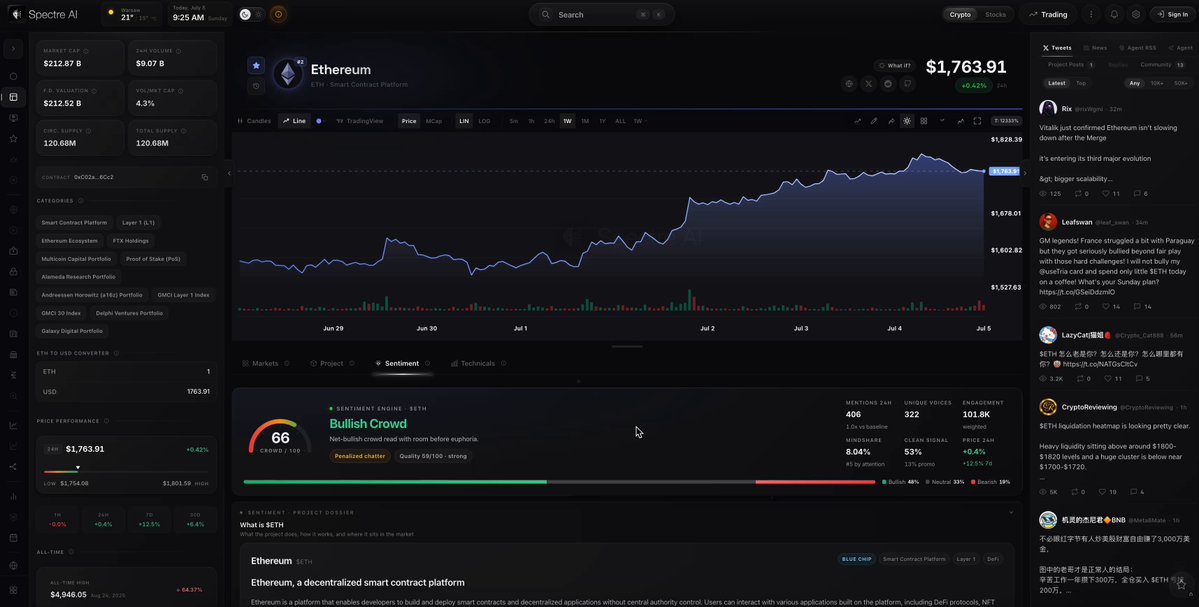Open the Ethereum GitHub link

pyautogui.click(x=908, y=84)
